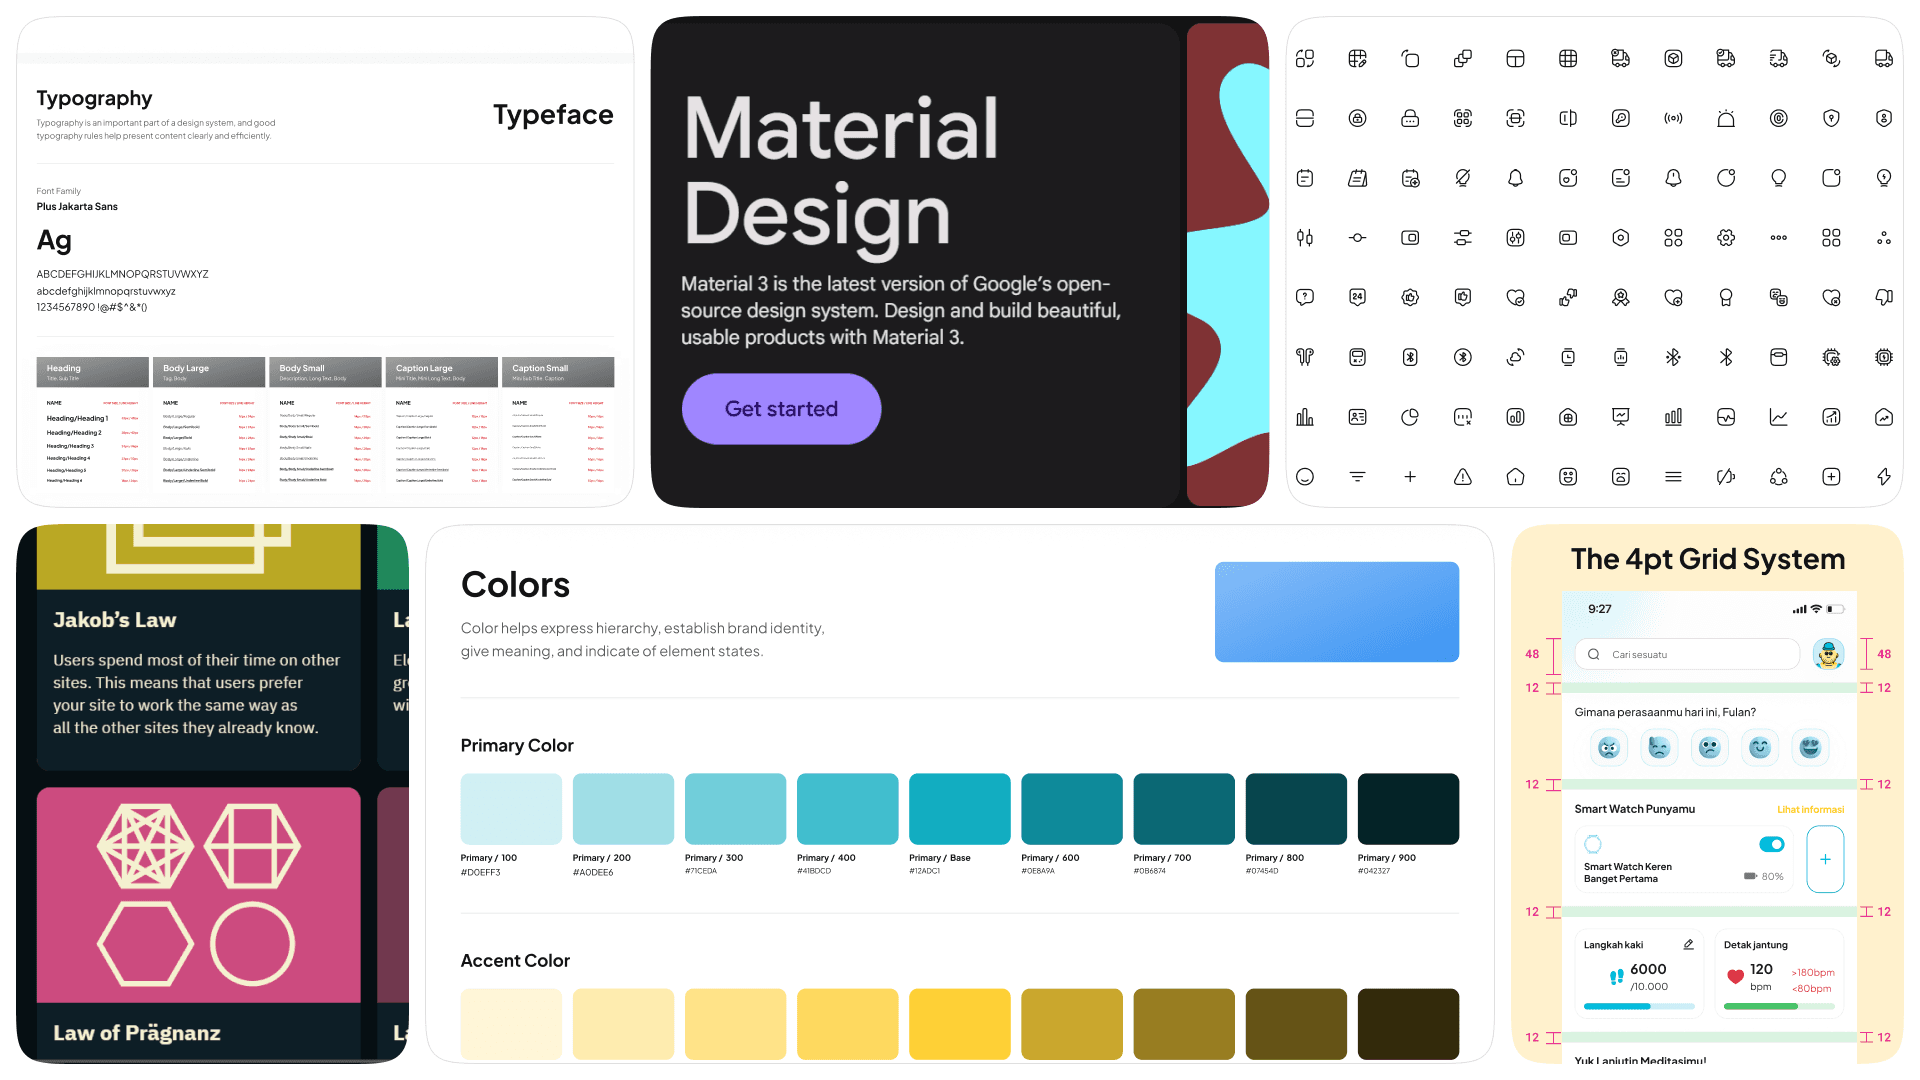Select the Heading column header in typography table

[93, 372]
